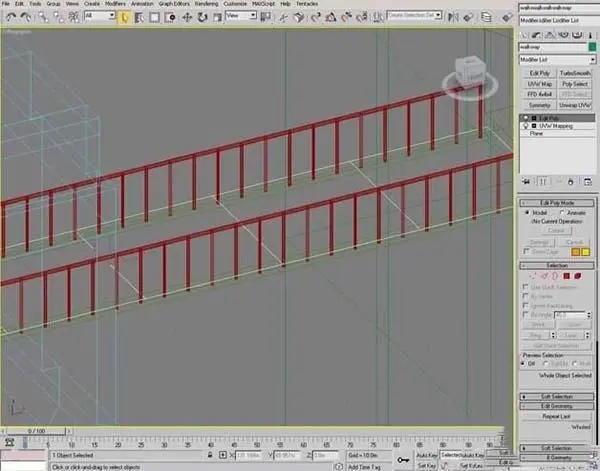Open the selection filter All dropdown
The height and width of the screenshot is (471, 600).
100,16
